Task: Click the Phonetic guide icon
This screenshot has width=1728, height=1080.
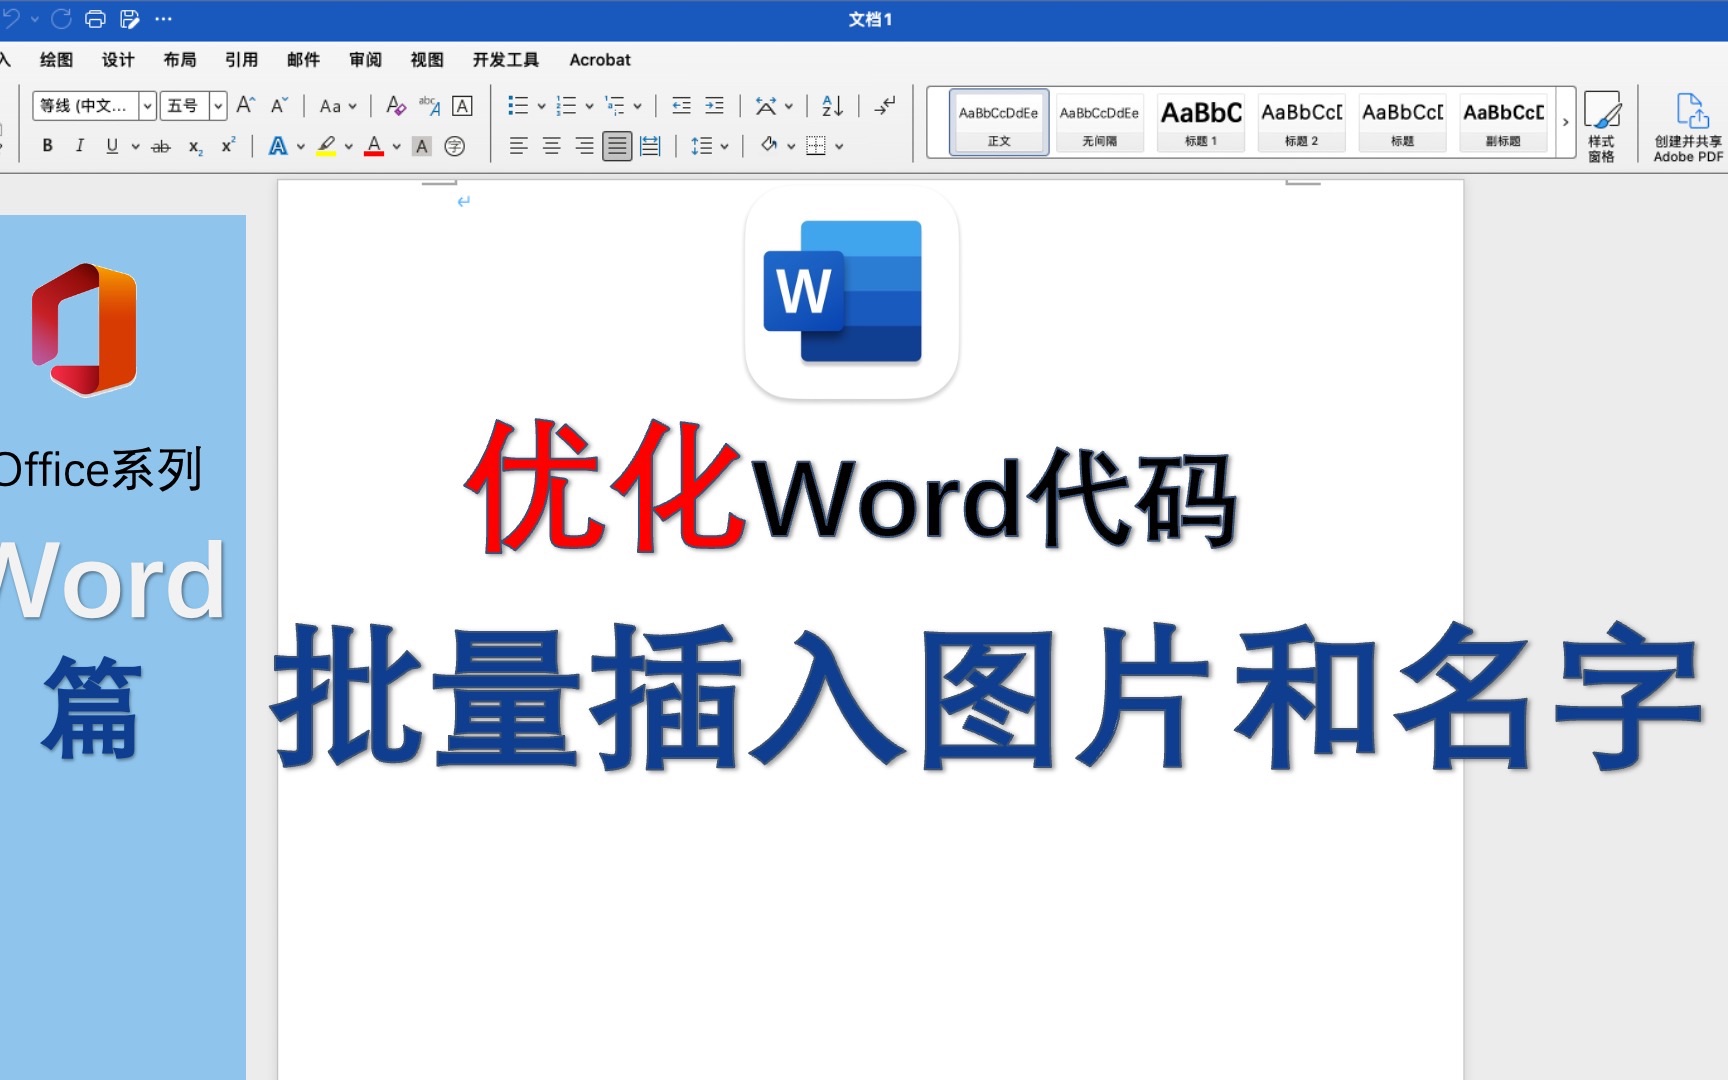Action: [429, 105]
